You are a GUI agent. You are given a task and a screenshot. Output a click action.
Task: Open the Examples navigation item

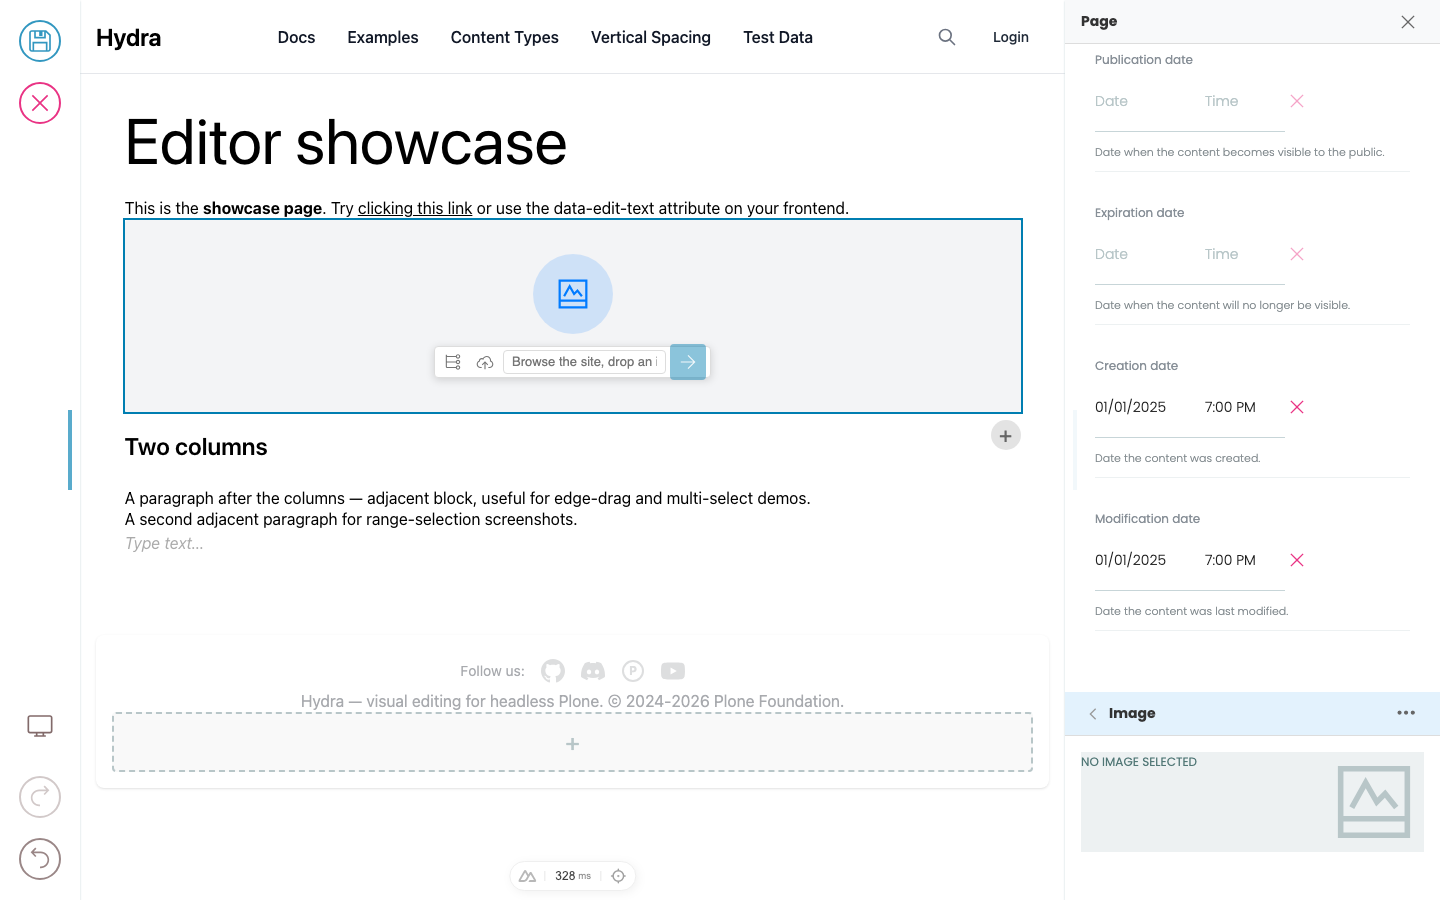(383, 37)
